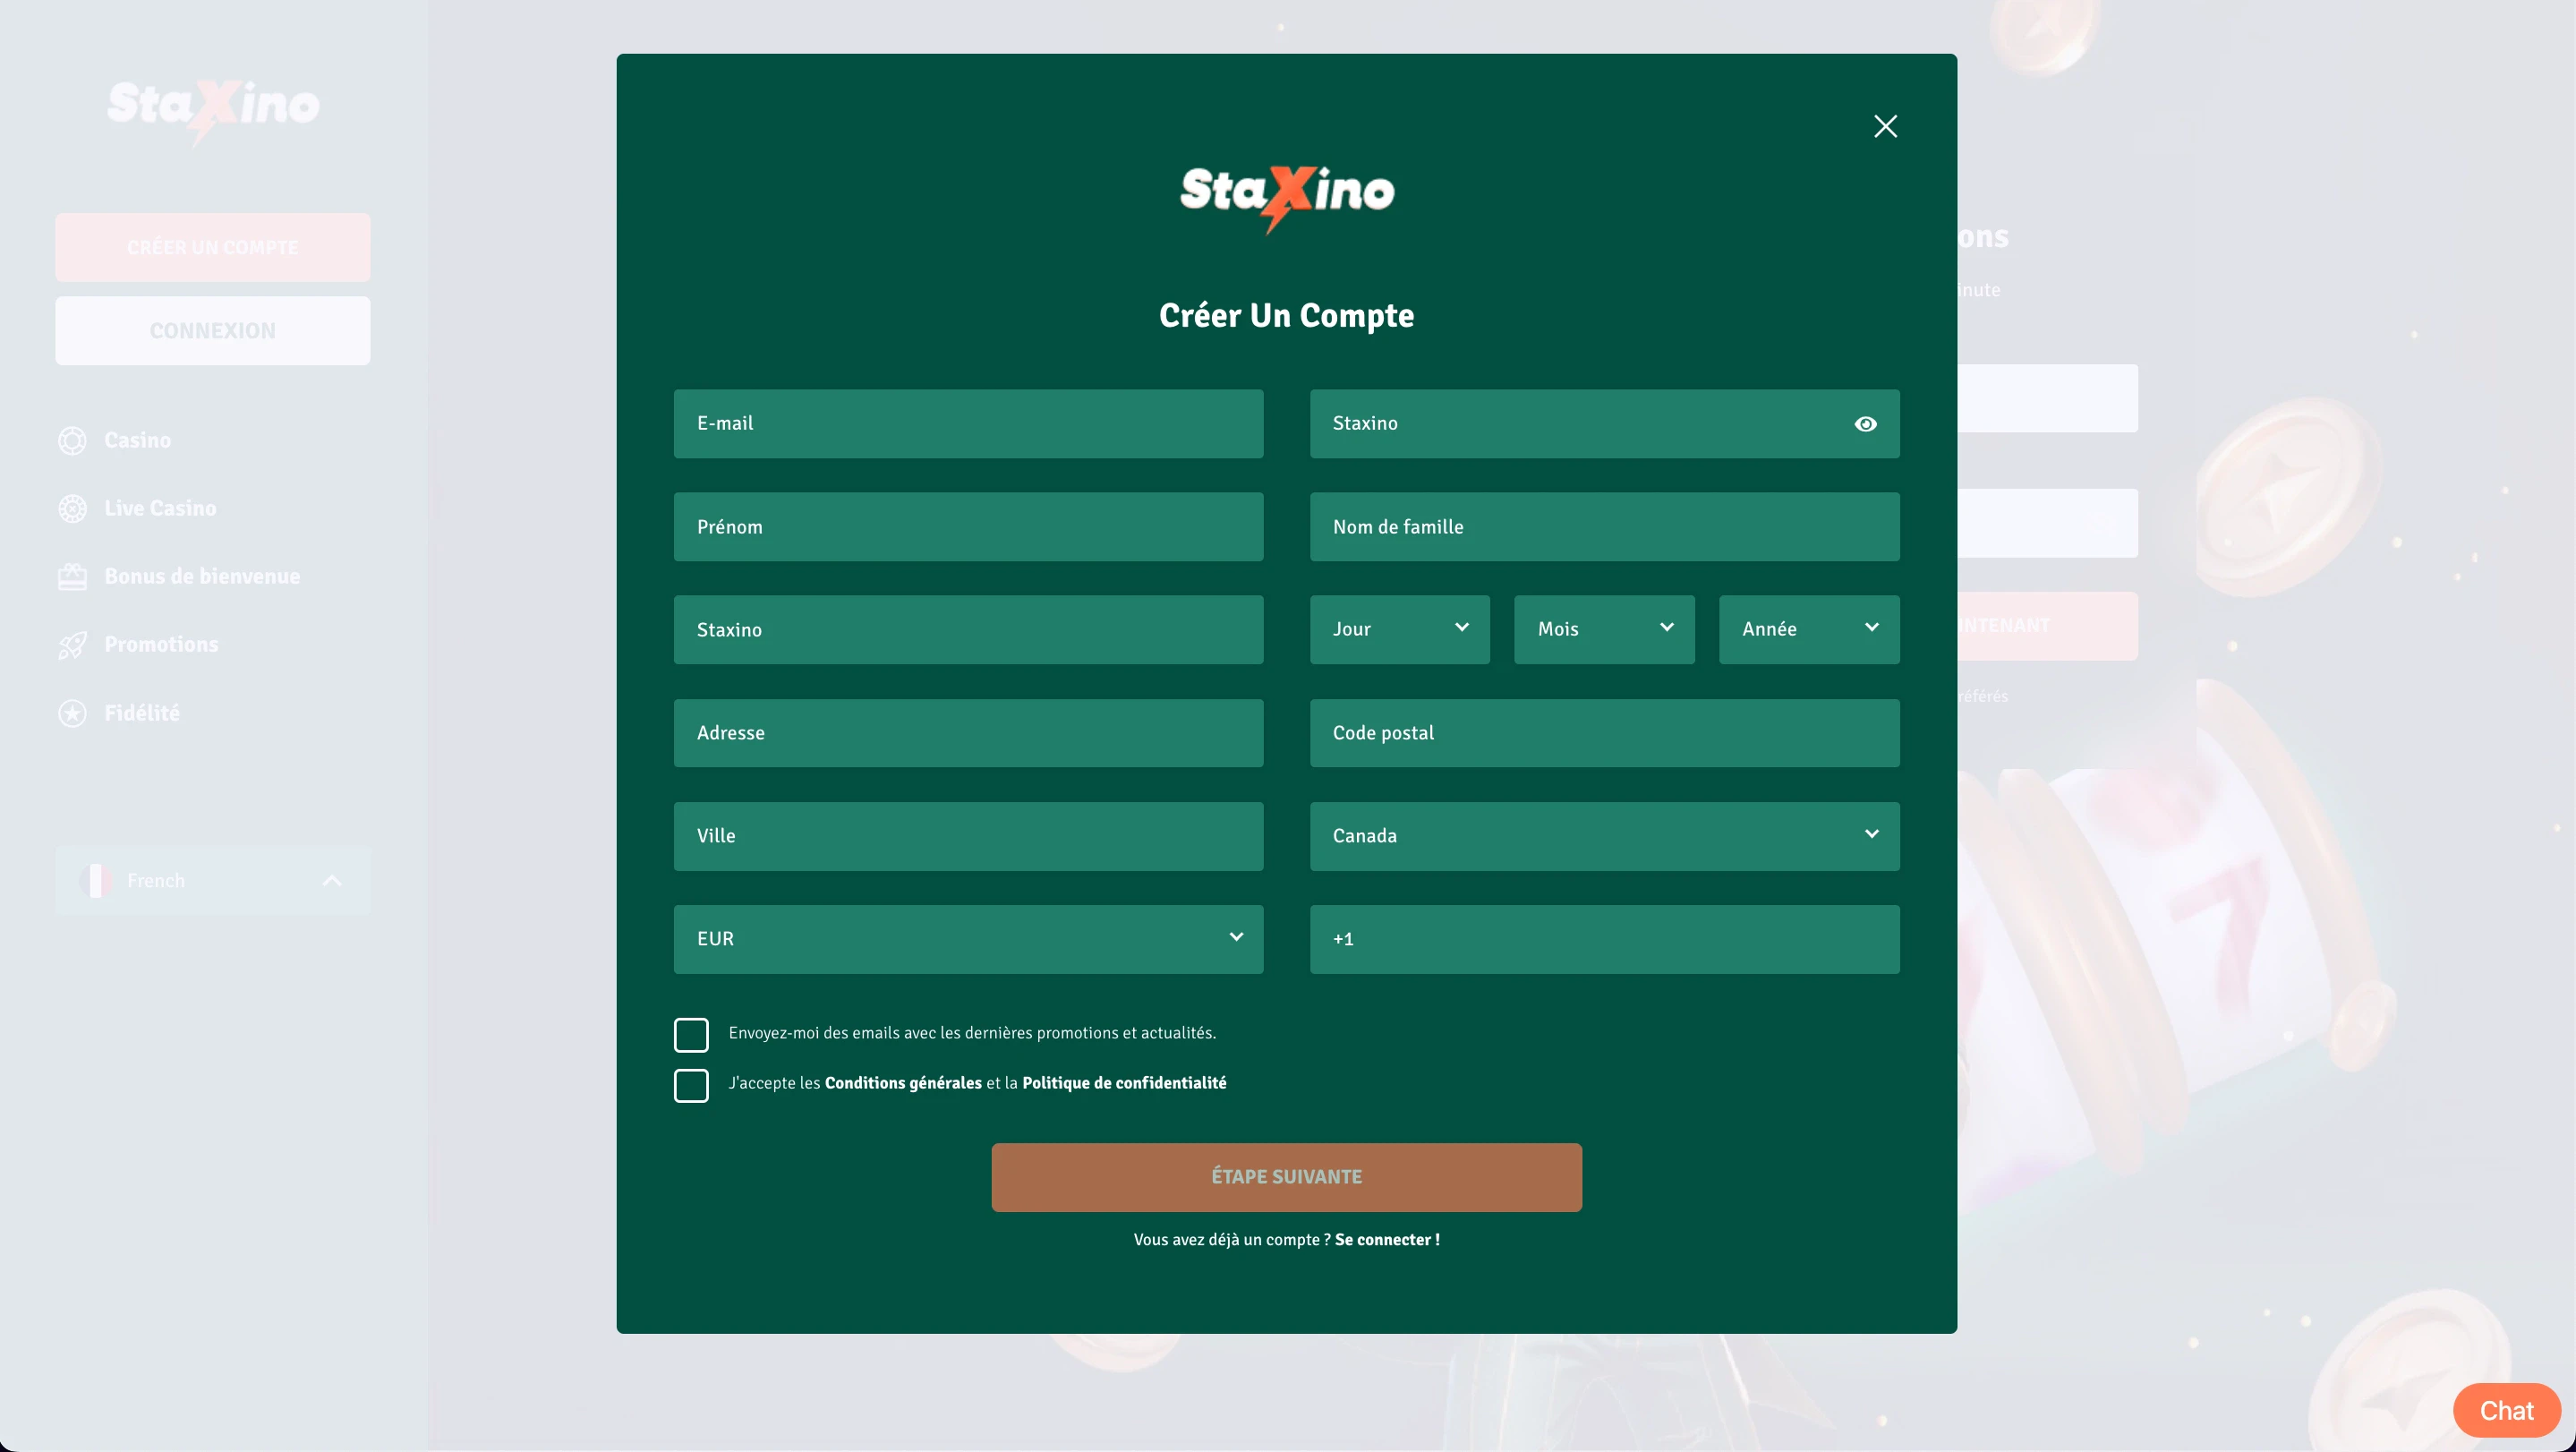The width and height of the screenshot is (2576, 1452).
Task: Click the Bonus de bienvenue gift icon
Action: click(x=72, y=577)
